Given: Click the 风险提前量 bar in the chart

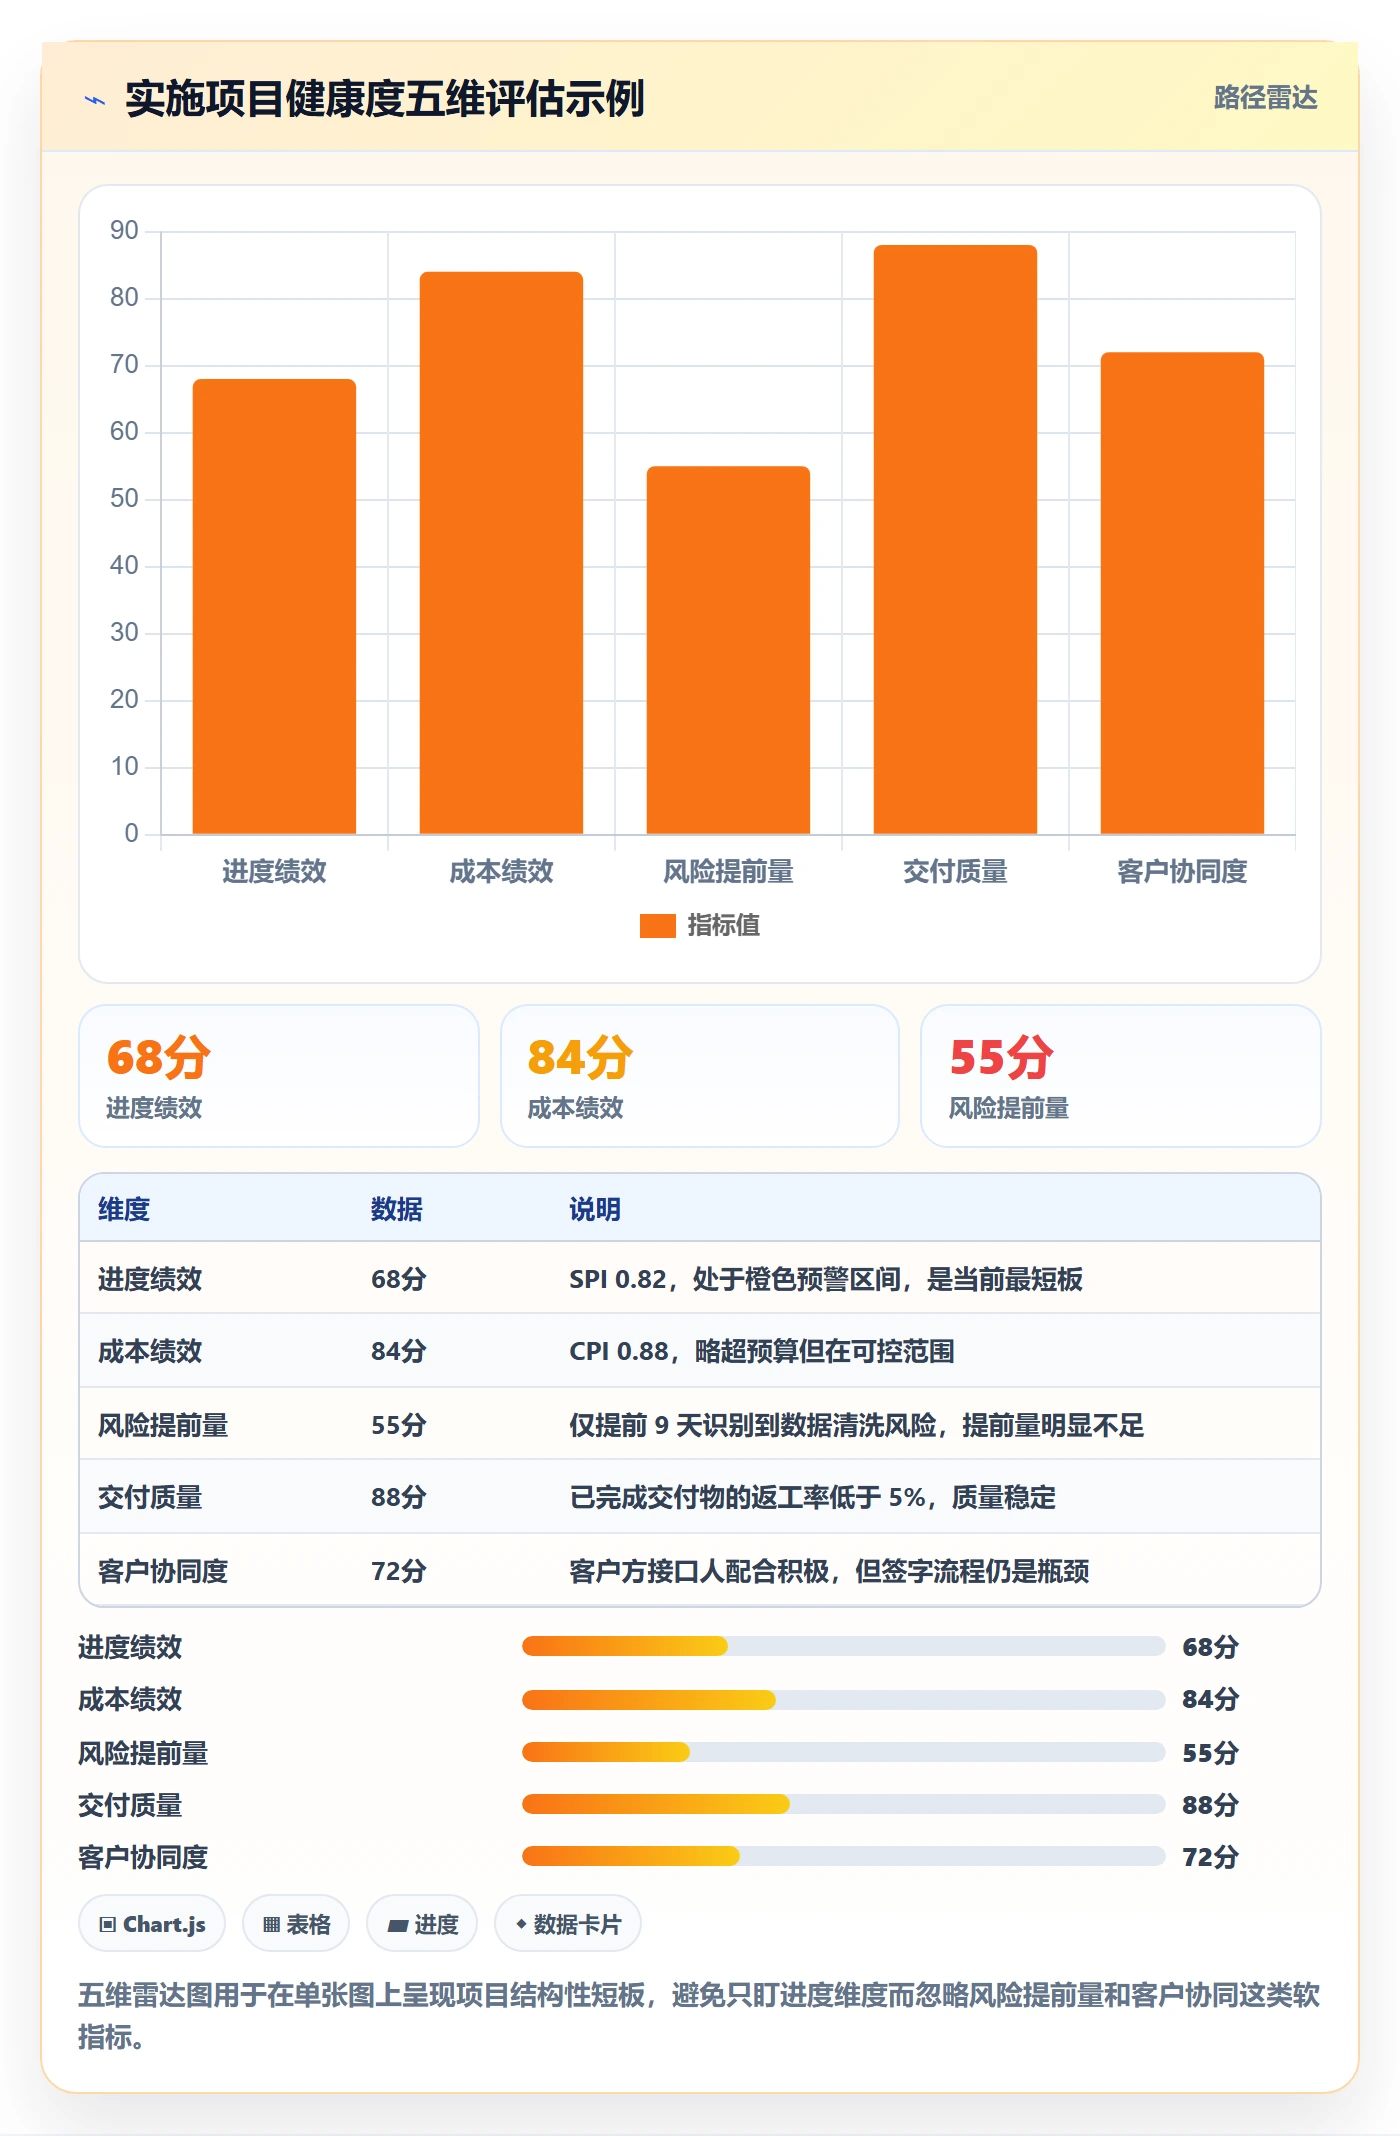Looking at the screenshot, I should (728, 650).
